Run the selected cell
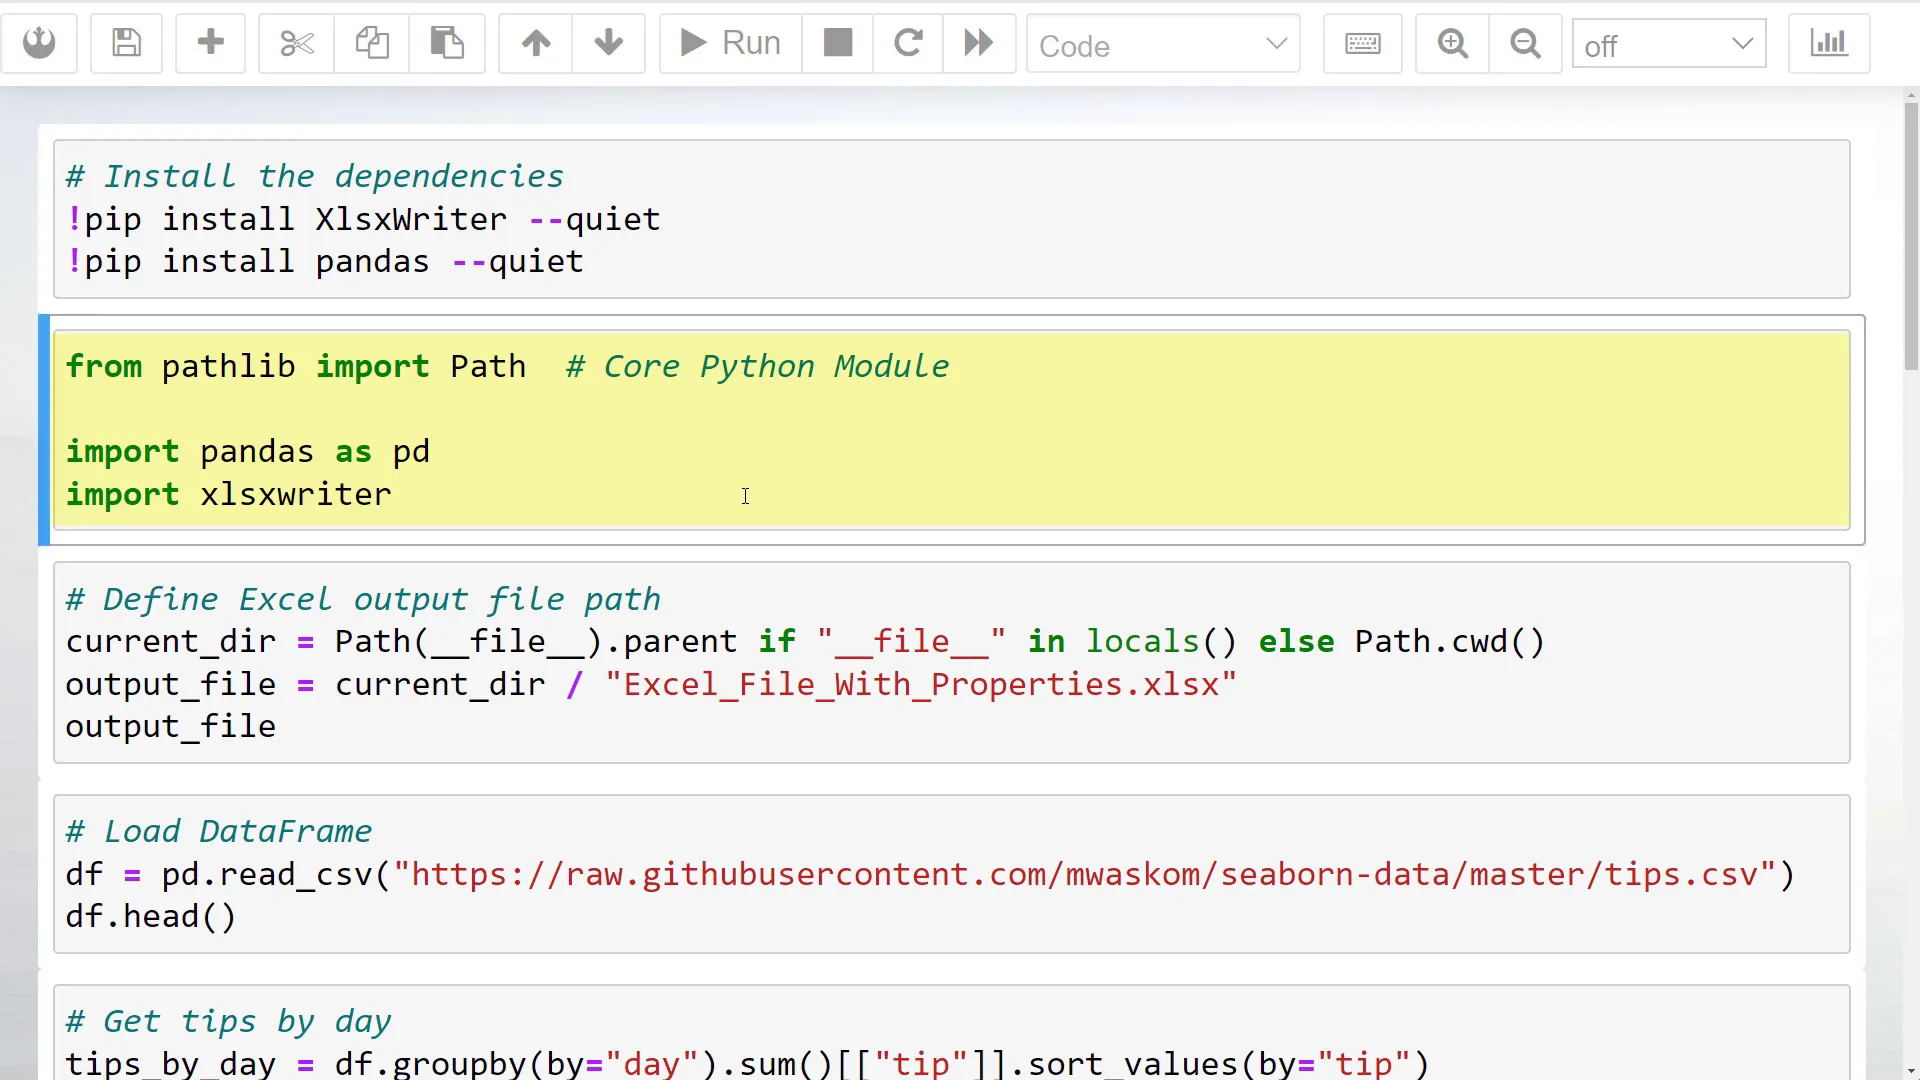The height and width of the screenshot is (1080, 1920). coord(728,43)
